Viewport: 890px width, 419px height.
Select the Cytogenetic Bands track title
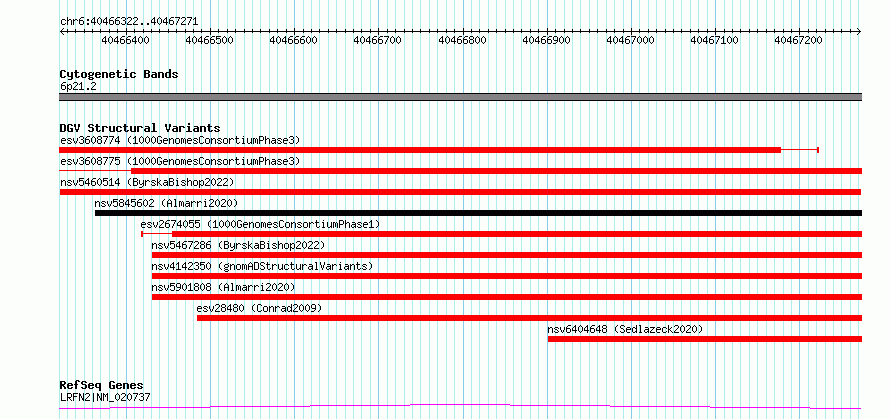pos(119,74)
